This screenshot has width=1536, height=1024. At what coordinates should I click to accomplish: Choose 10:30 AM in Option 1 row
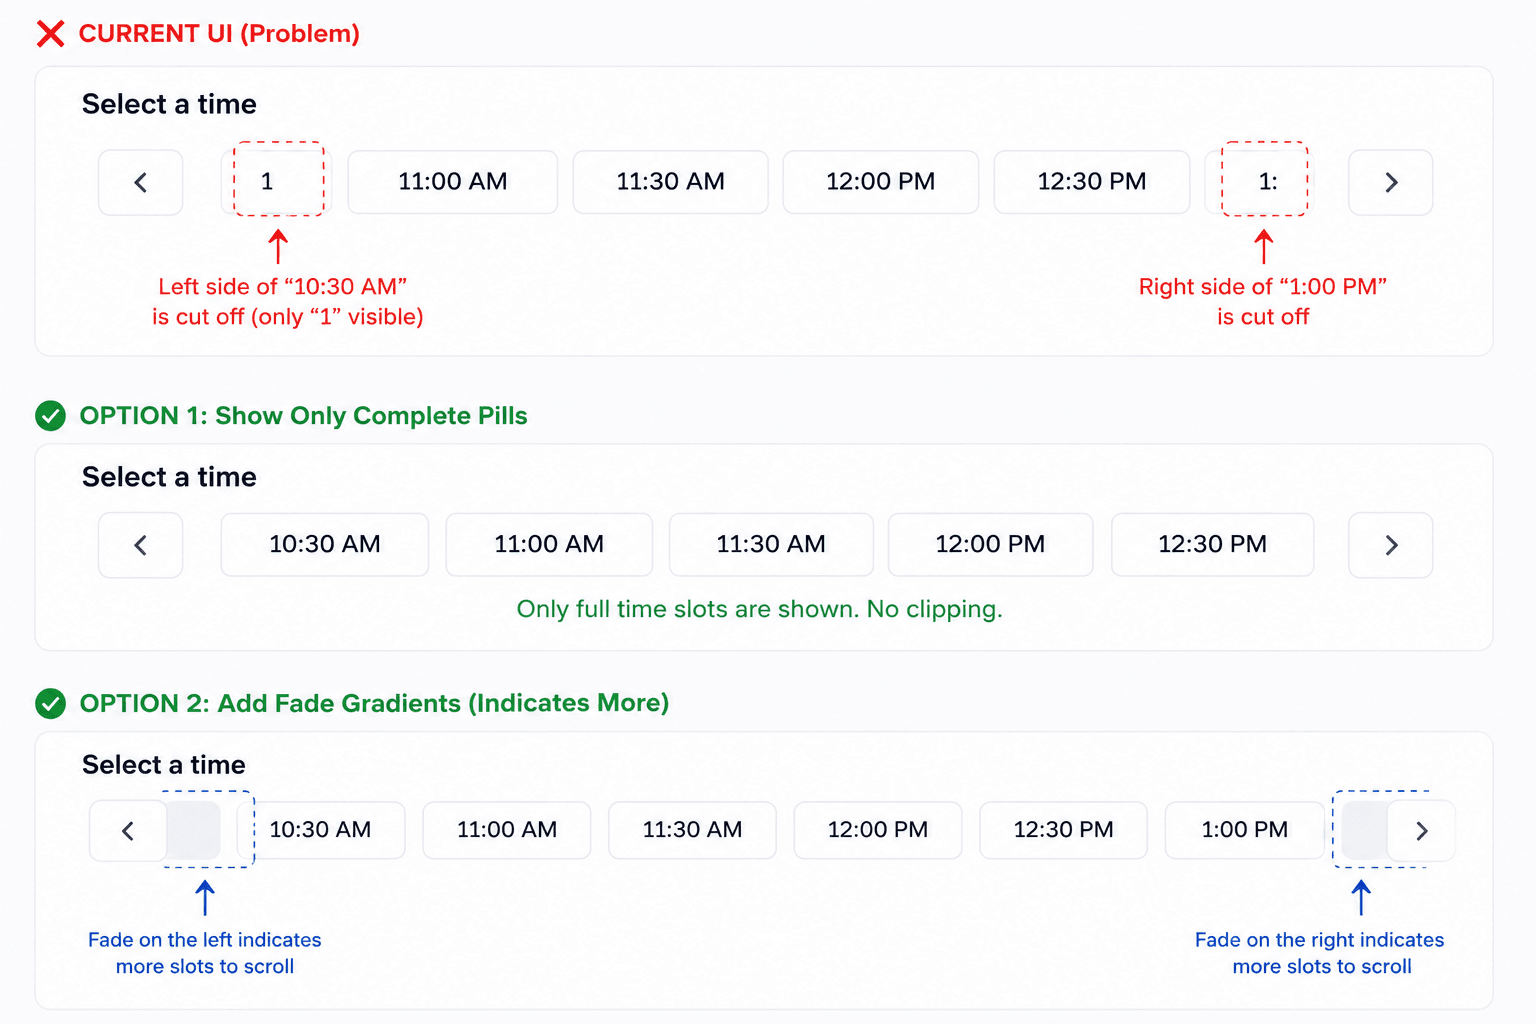(325, 545)
